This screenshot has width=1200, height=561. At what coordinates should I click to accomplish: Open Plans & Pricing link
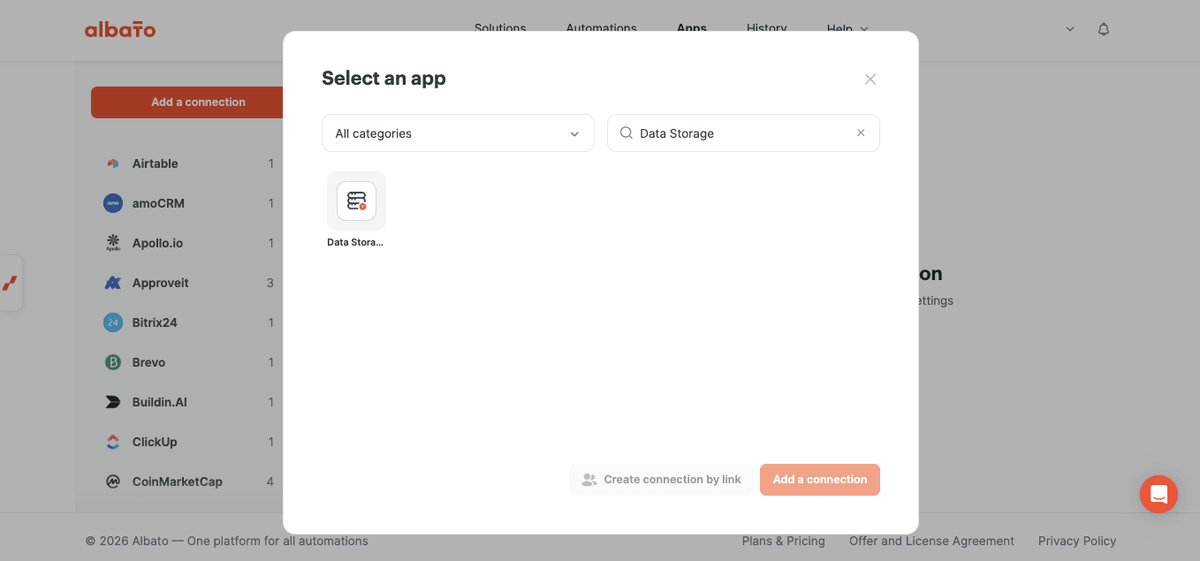[783, 541]
